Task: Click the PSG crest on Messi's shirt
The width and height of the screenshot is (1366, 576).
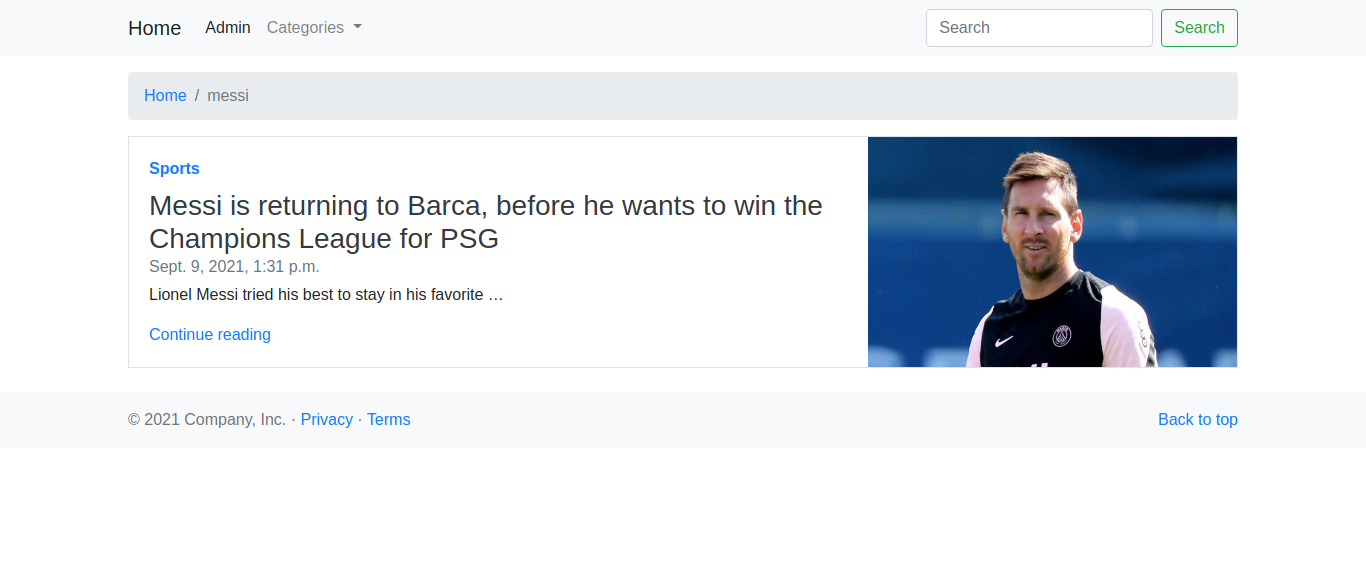Action: click(1062, 336)
